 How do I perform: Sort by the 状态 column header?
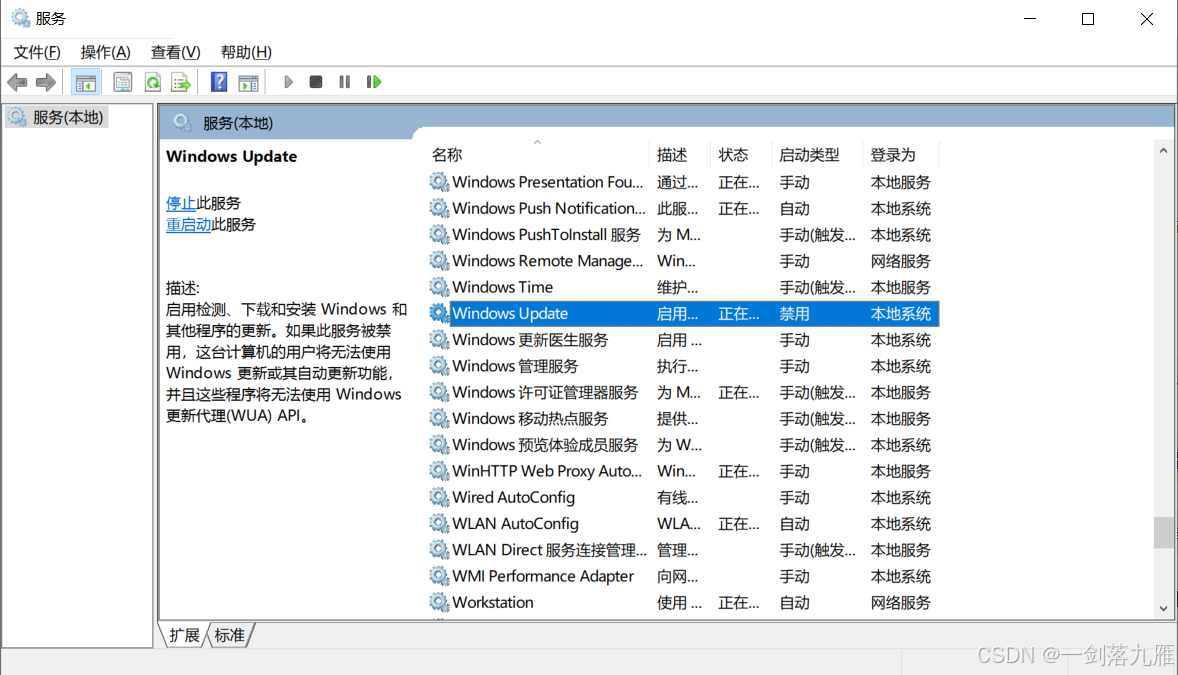(x=740, y=155)
